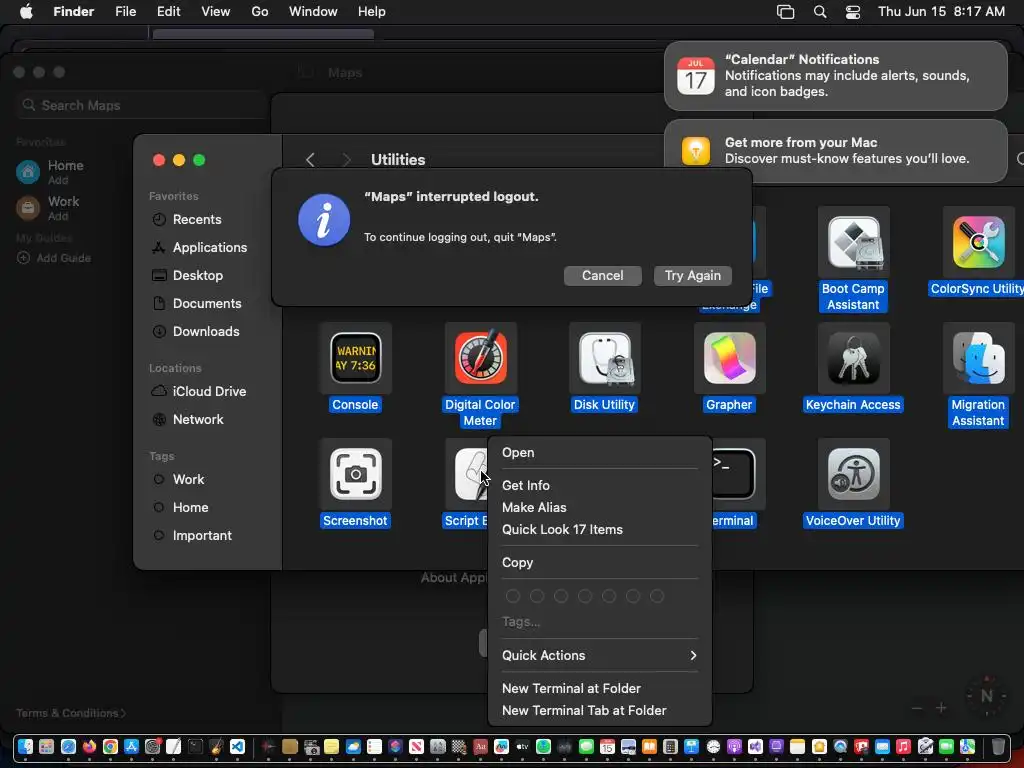1024x768 pixels.
Task: Open Launchpad from the Dock
Action: (46, 746)
